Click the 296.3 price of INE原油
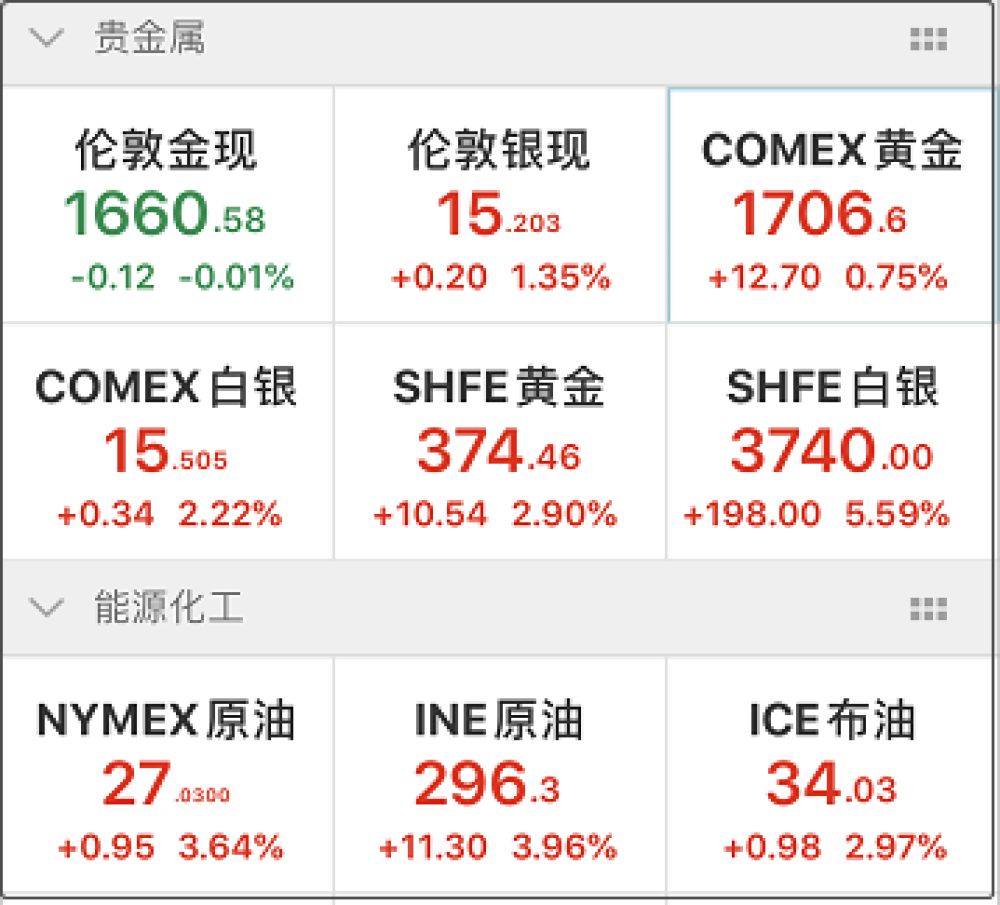1000x905 pixels. coord(487,783)
